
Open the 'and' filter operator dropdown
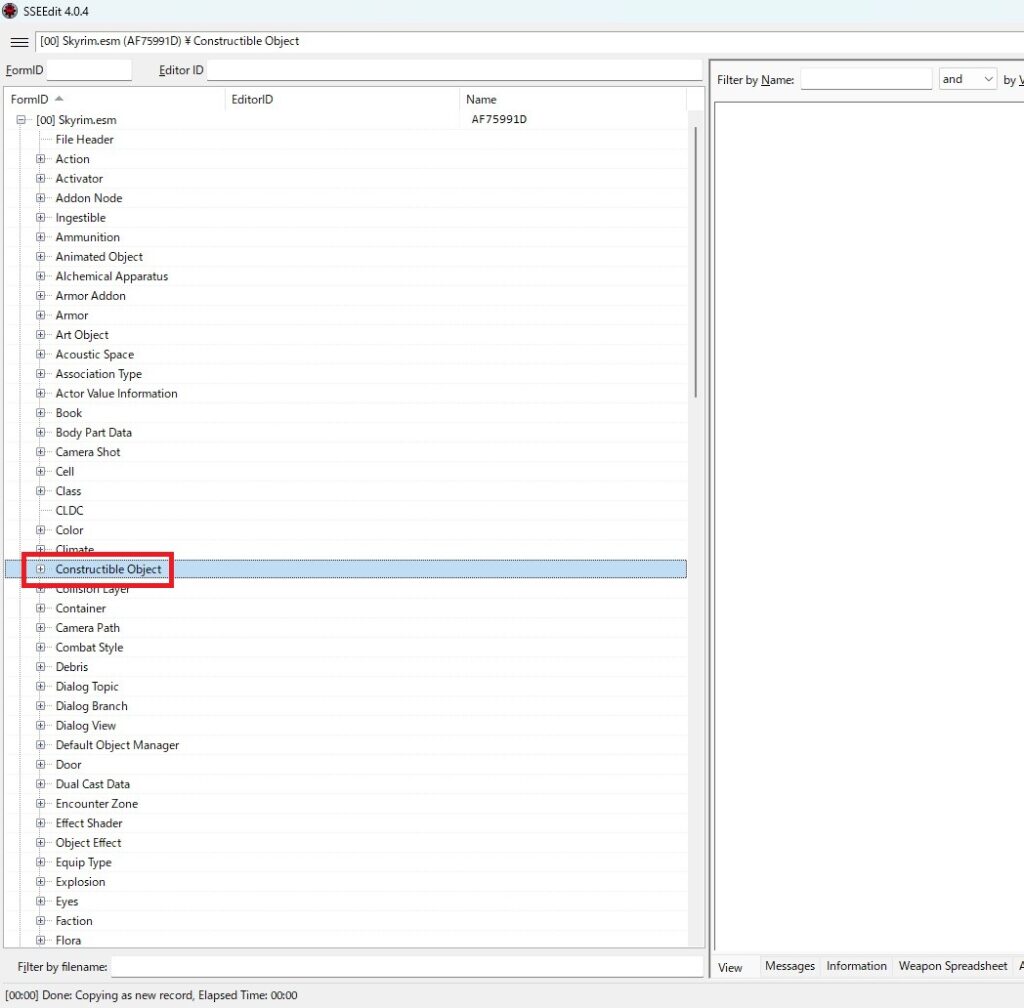[967, 79]
